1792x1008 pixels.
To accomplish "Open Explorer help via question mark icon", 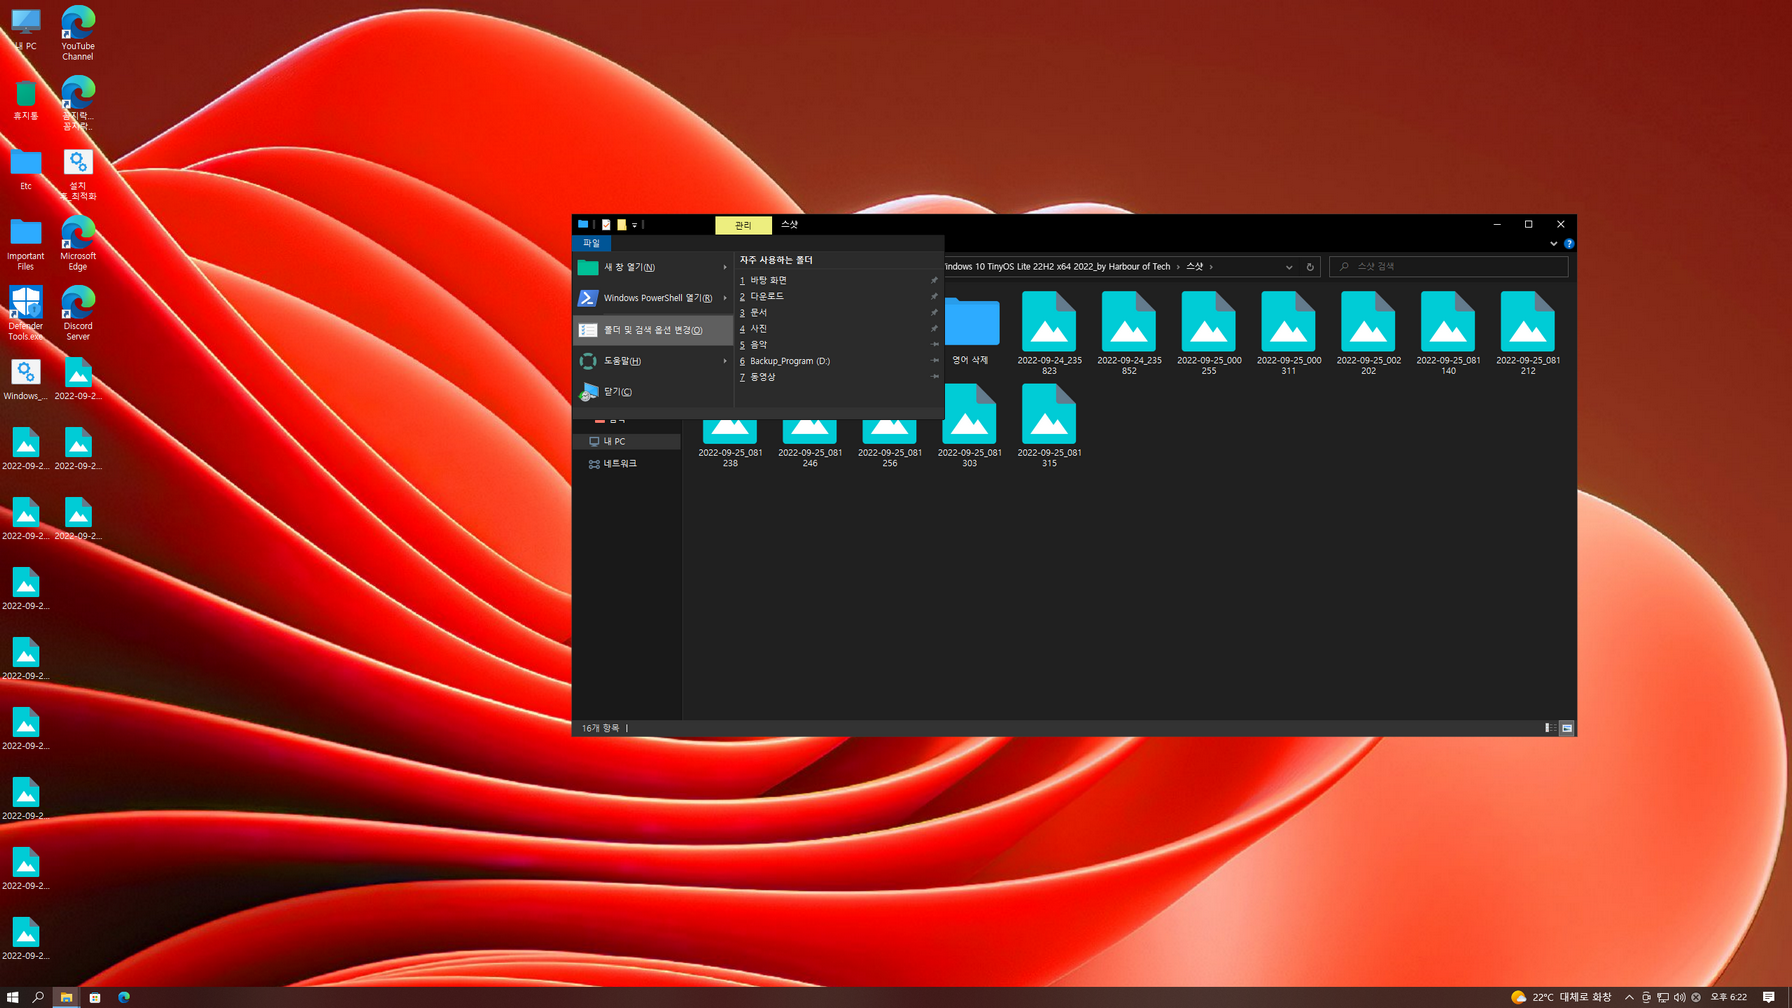I will click(x=1569, y=243).
